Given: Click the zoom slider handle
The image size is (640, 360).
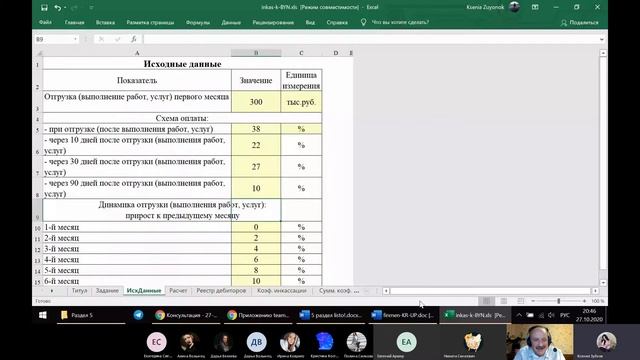Looking at the screenshot, I should pos(559,301).
